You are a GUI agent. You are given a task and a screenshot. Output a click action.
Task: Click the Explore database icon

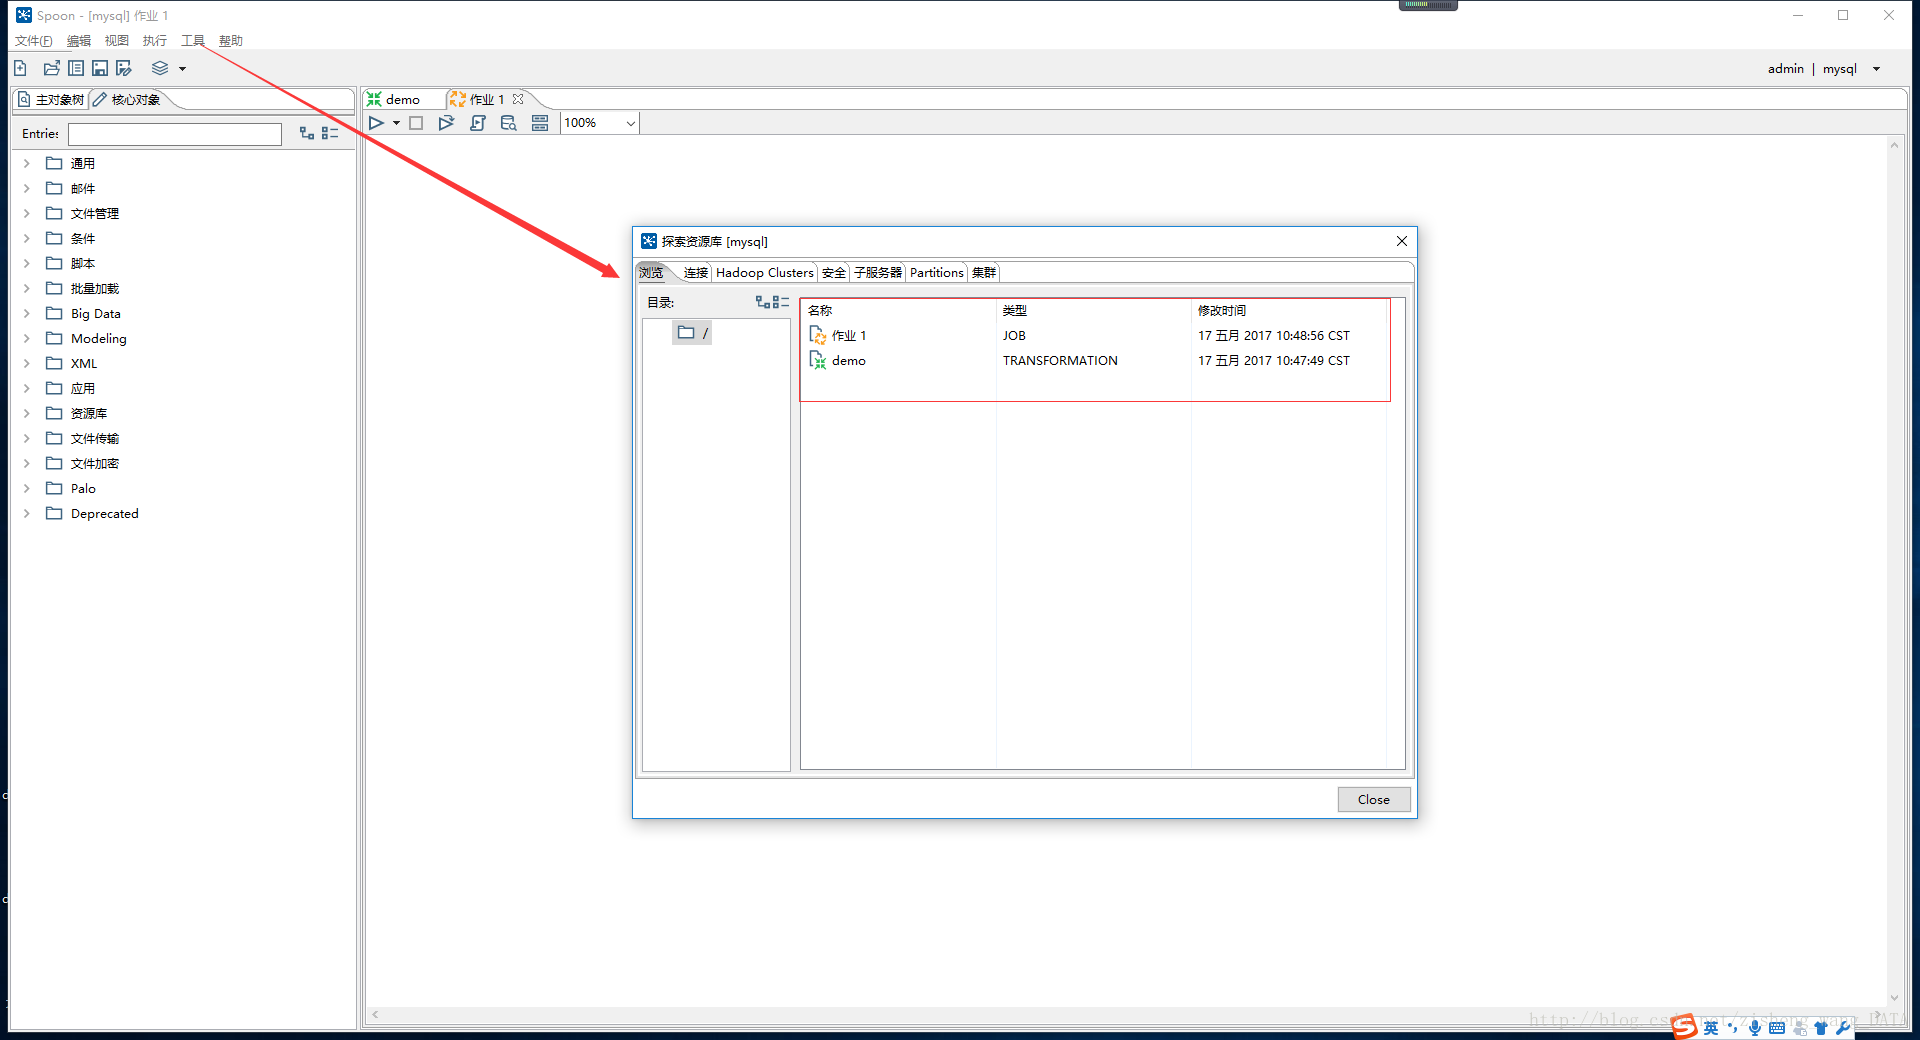point(509,123)
